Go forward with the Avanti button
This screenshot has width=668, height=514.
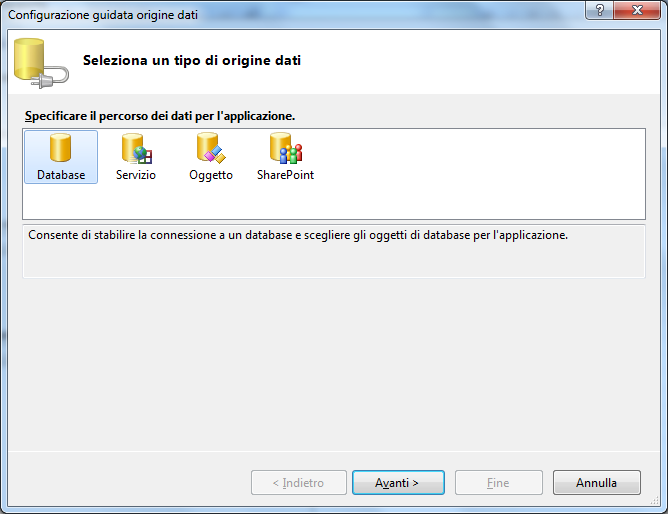coord(398,482)
